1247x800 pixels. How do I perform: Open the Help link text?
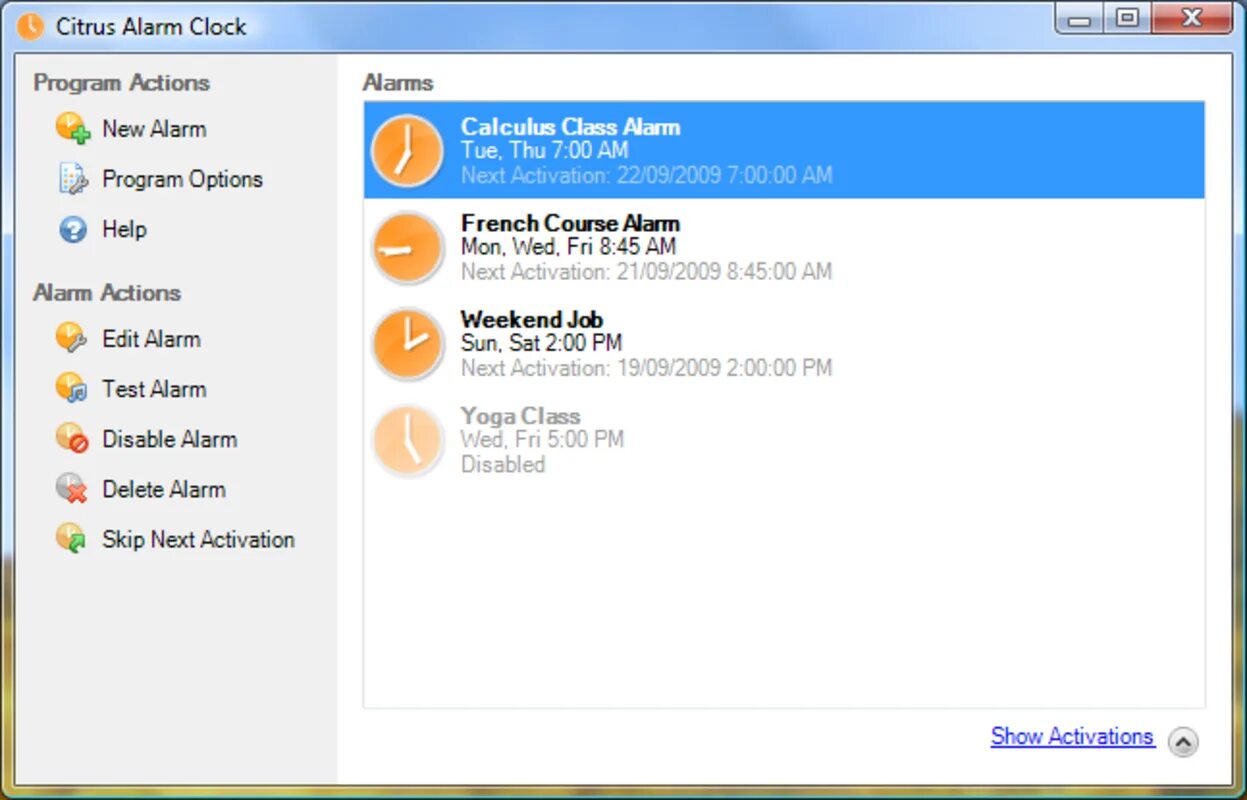pos(124,229)
